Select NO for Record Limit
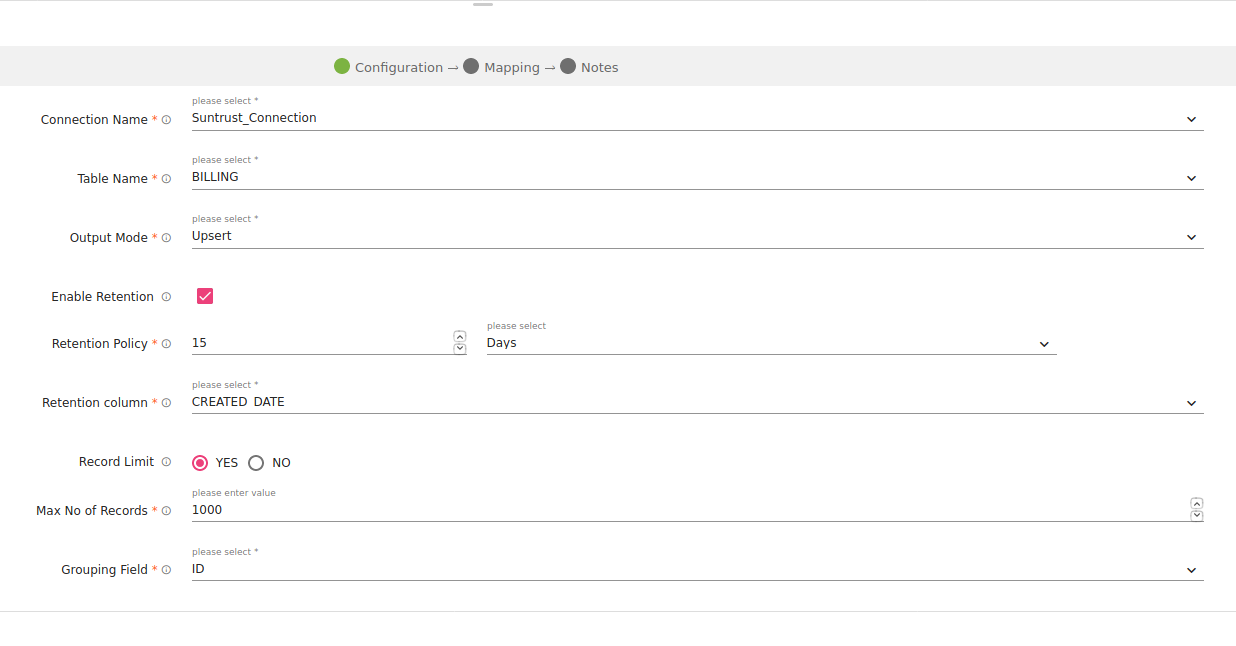 click(256, 463)
